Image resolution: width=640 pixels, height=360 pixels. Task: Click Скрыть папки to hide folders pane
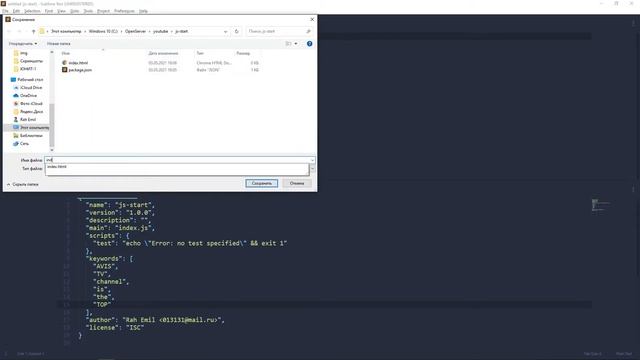[x=22, y=184]
